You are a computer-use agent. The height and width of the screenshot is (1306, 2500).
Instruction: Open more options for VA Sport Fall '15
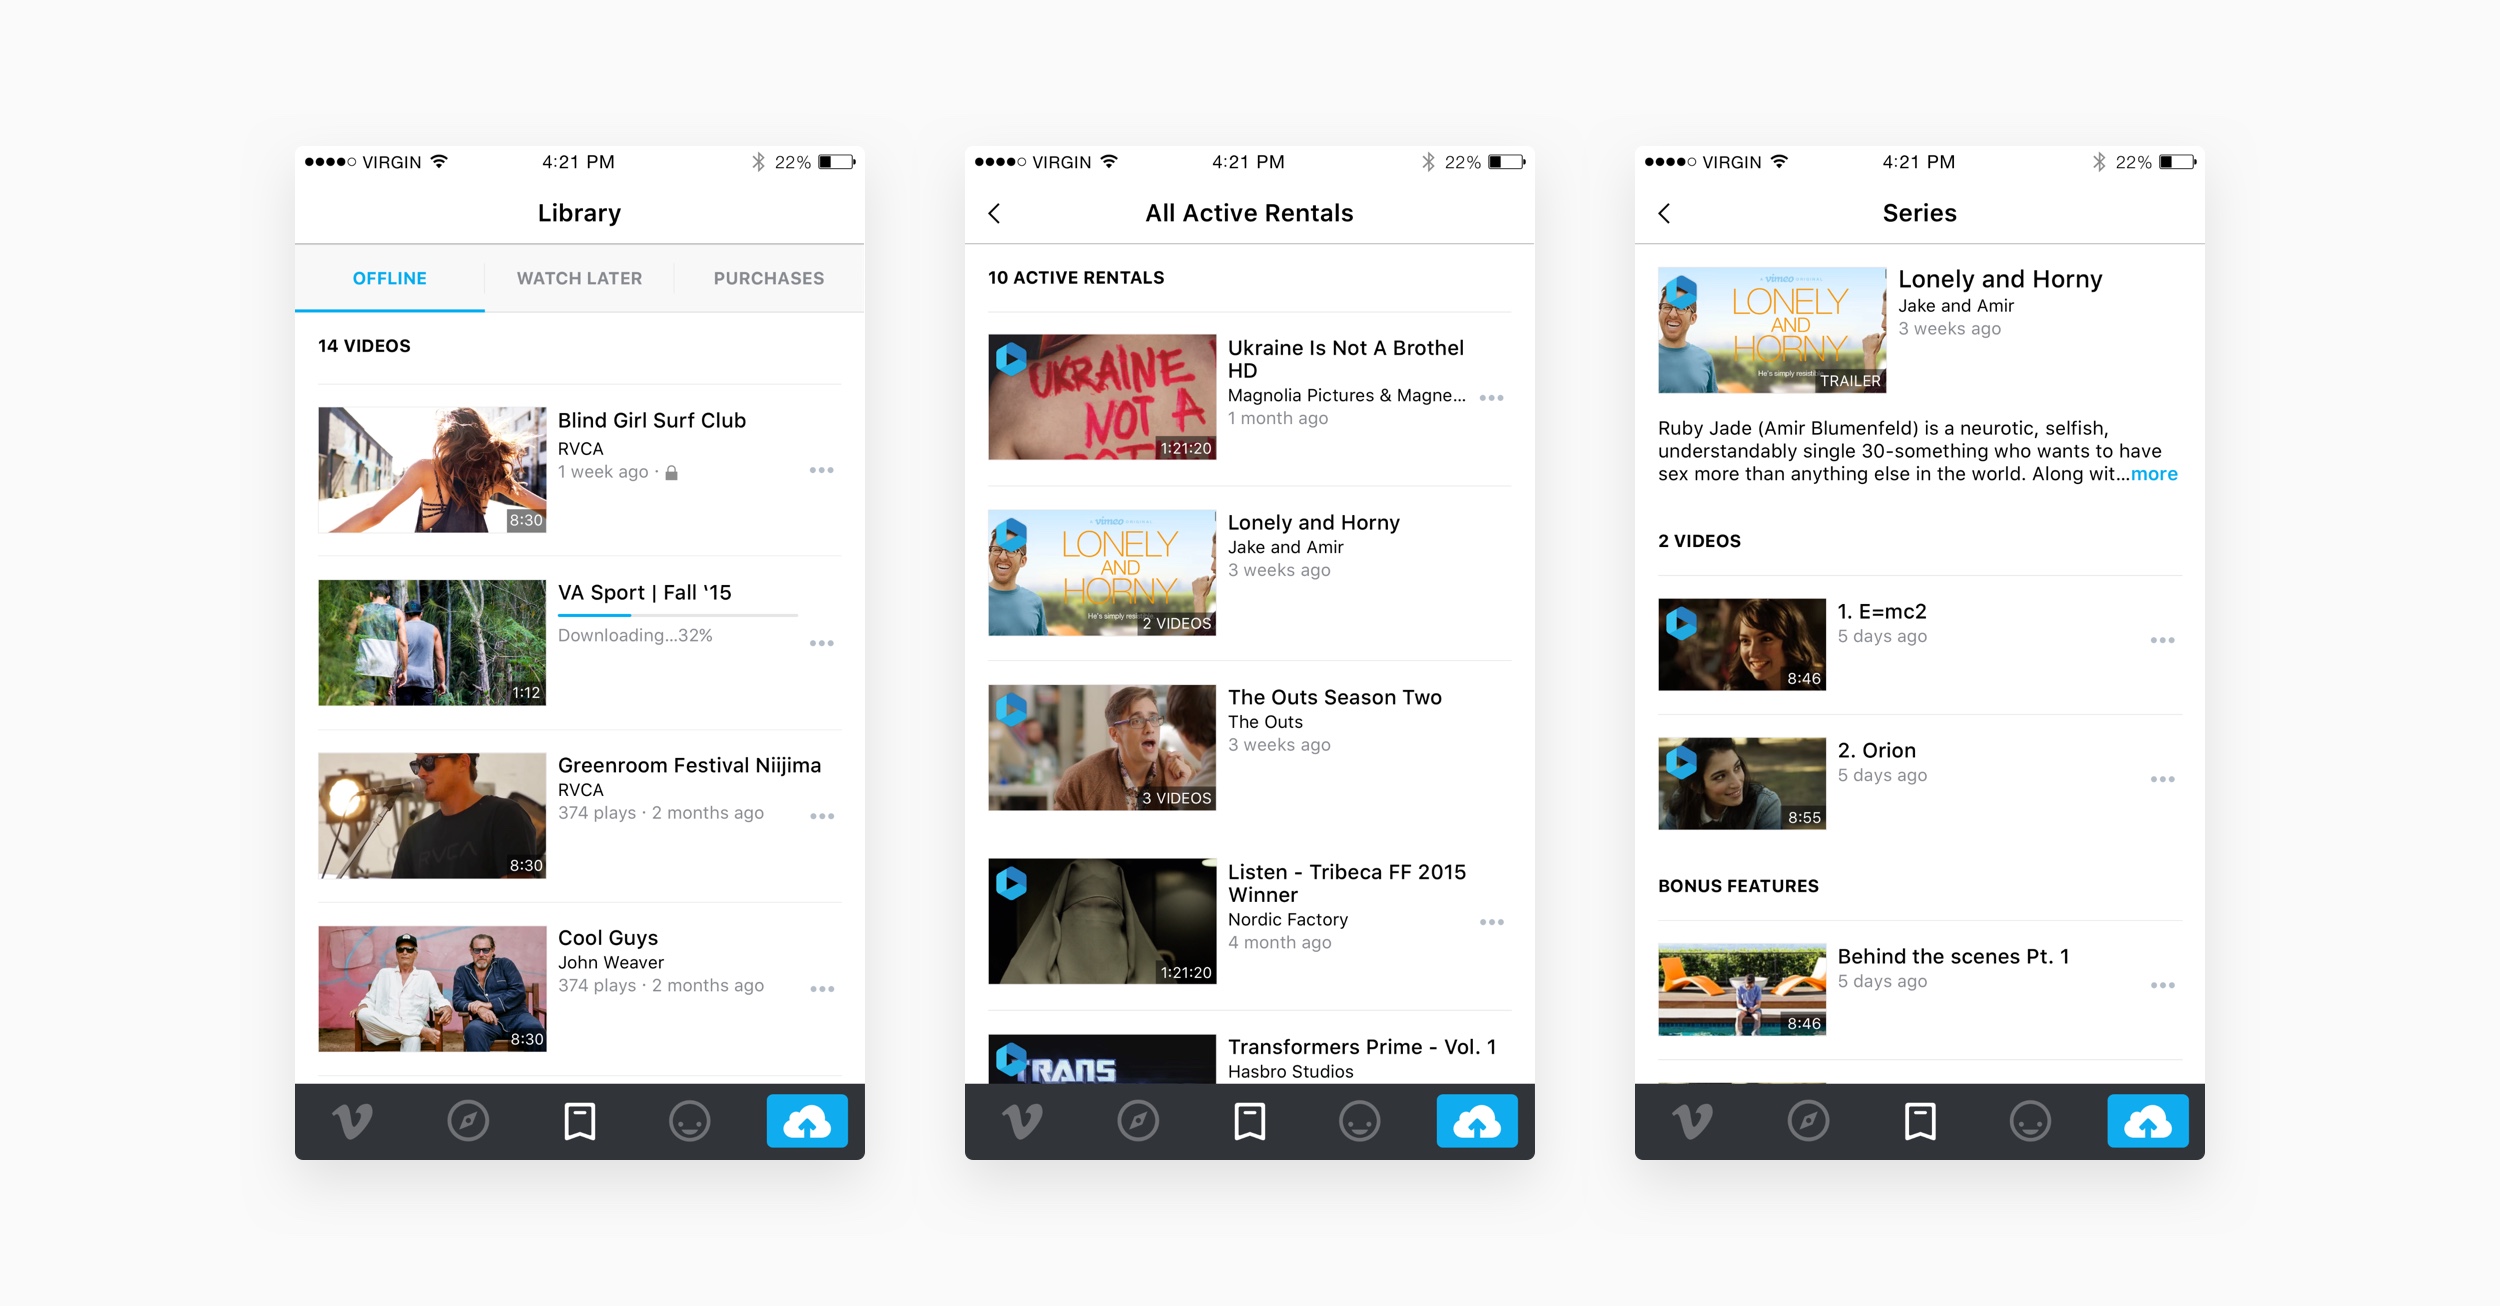click(821, 643)
